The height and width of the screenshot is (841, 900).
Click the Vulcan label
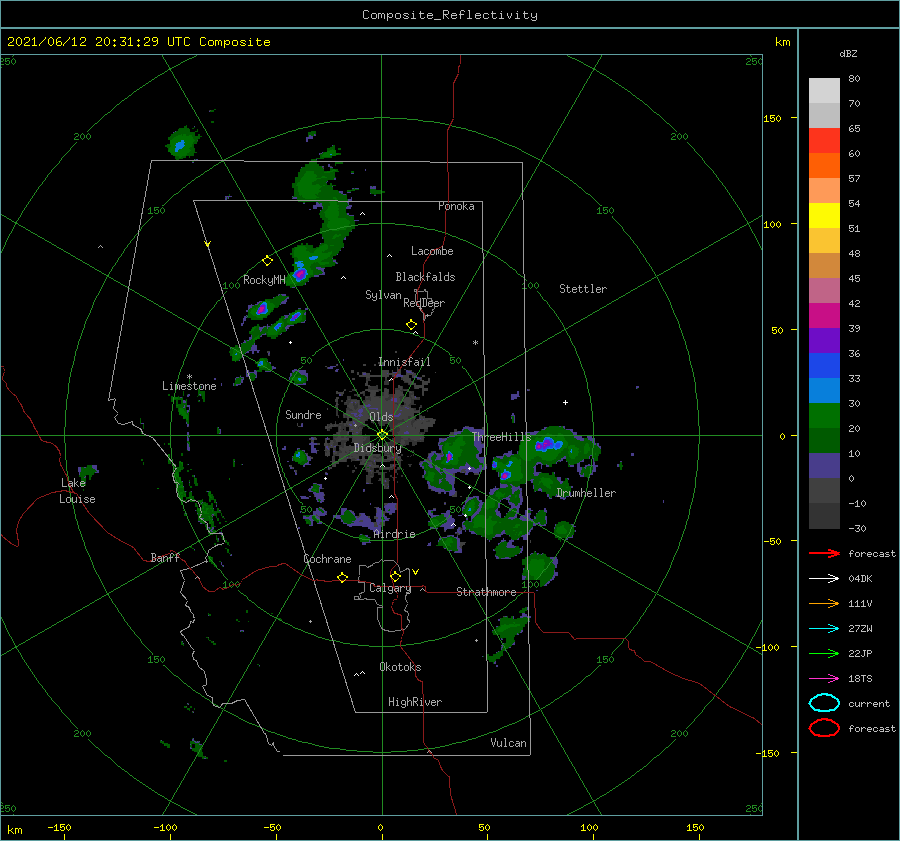click(509, 743)
